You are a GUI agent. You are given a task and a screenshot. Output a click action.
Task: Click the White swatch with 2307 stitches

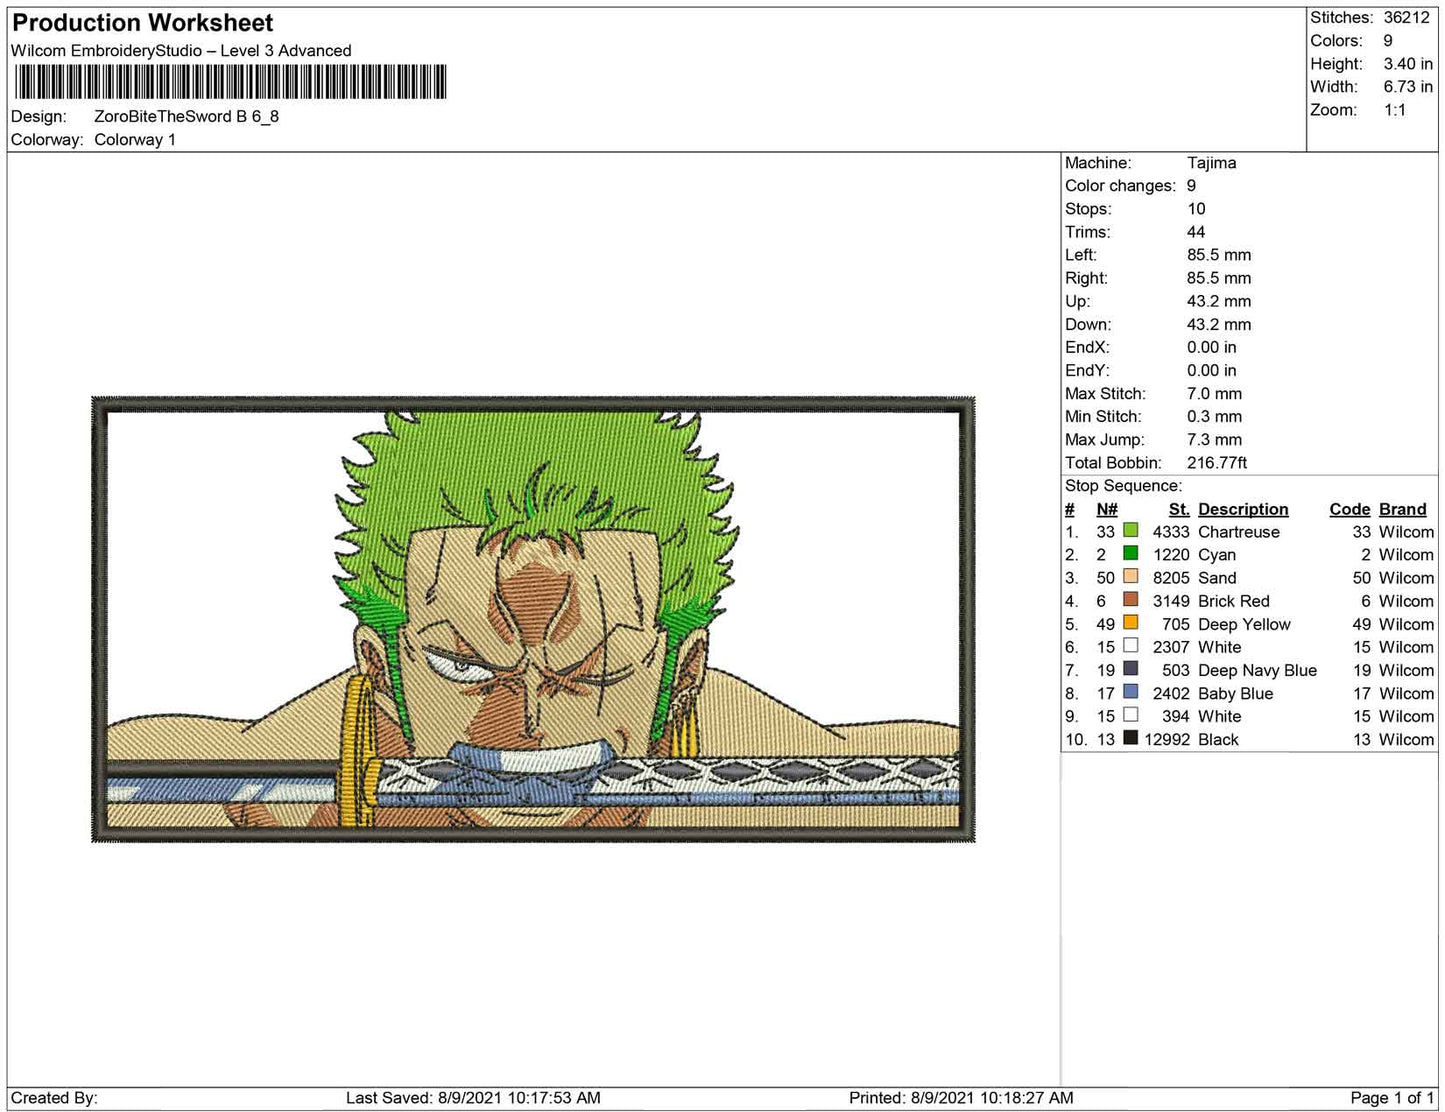pyautogui.click(x=1130, y=646)
